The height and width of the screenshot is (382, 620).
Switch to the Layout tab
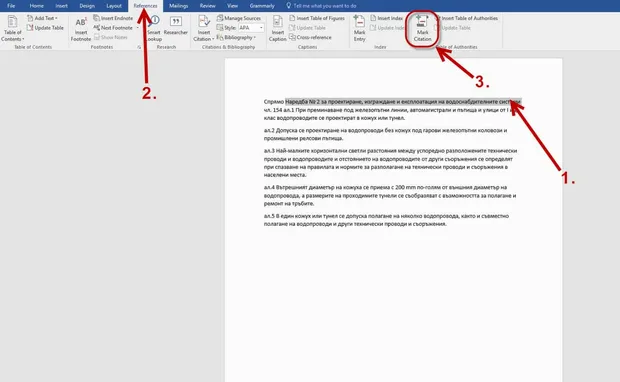[x=114, y=6]
